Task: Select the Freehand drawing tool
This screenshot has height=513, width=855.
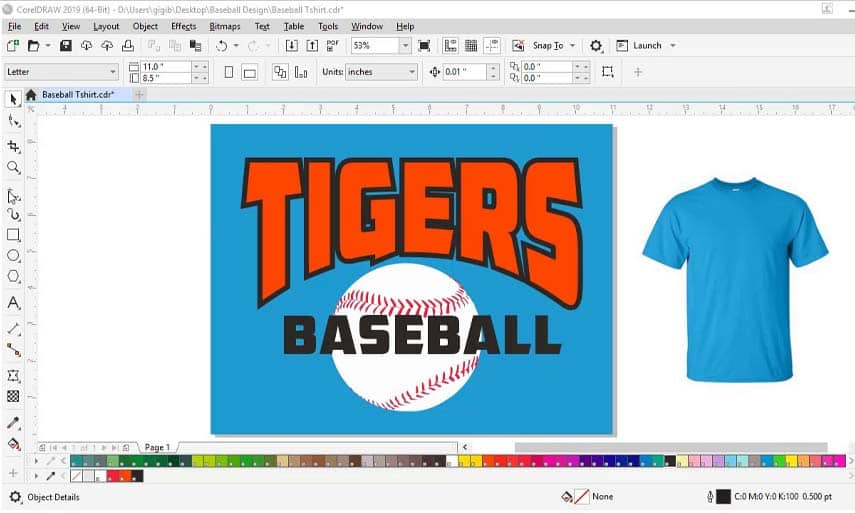Action: tap(14, 196)
